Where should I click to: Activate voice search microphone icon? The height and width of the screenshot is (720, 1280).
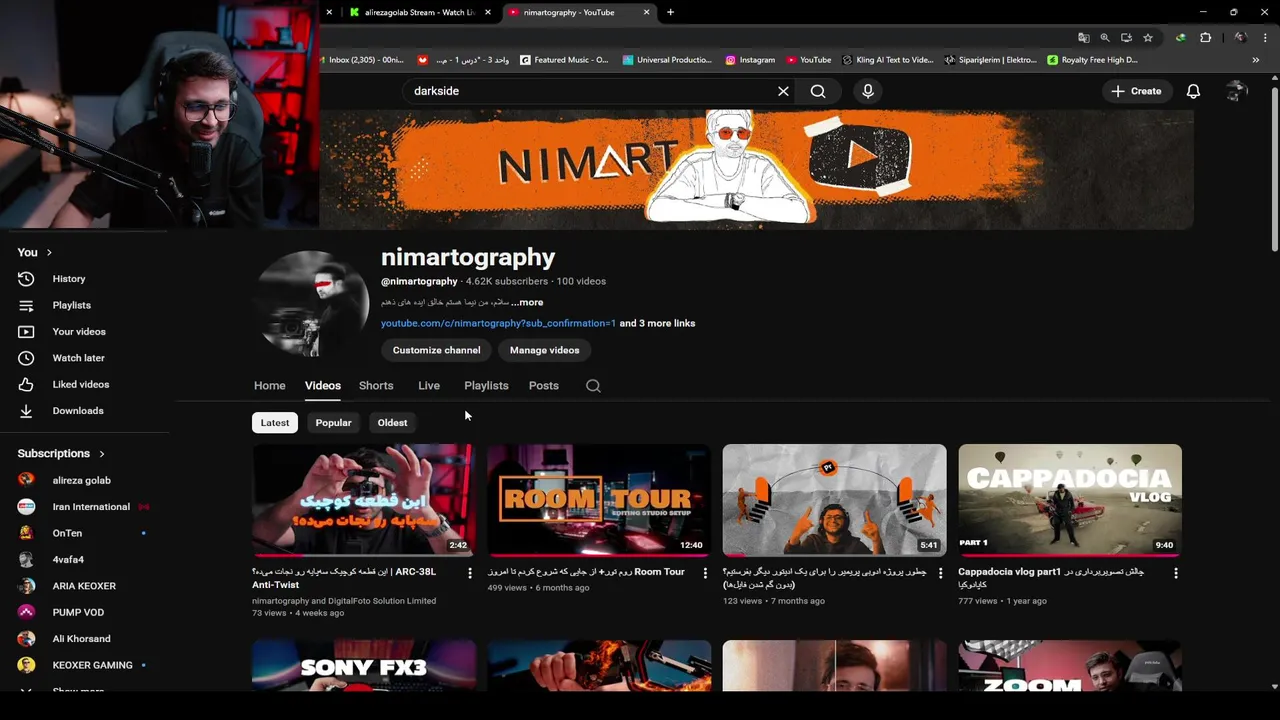[x=868, y=91]
